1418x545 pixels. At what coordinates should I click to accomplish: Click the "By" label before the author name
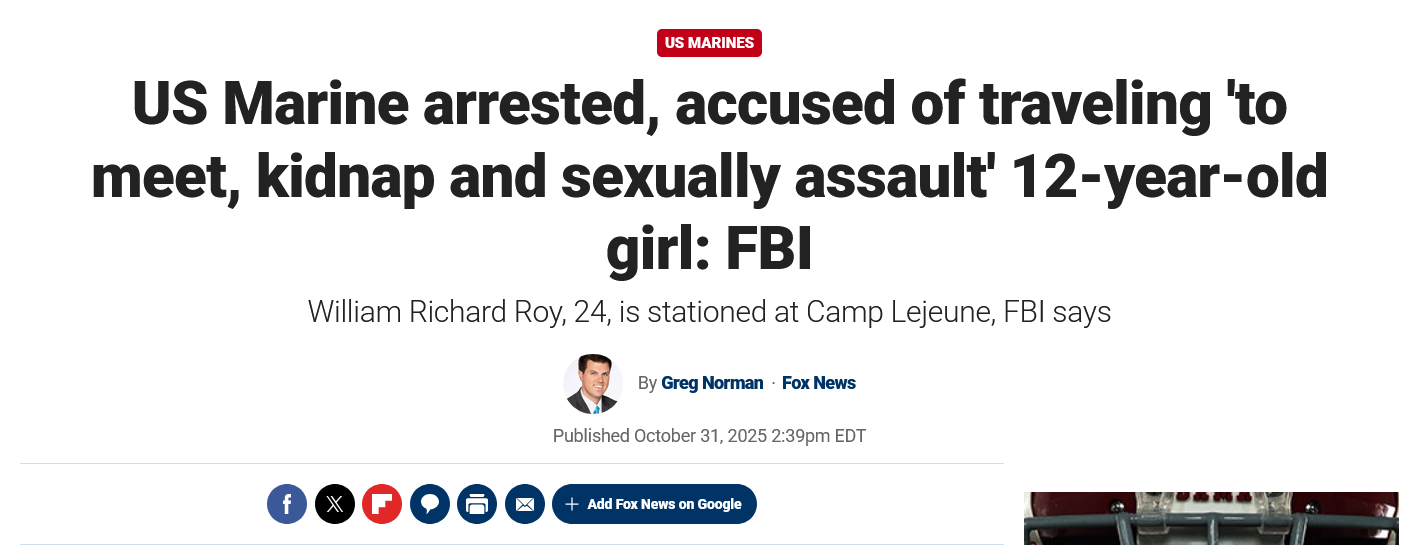click(x=647, y=383)
